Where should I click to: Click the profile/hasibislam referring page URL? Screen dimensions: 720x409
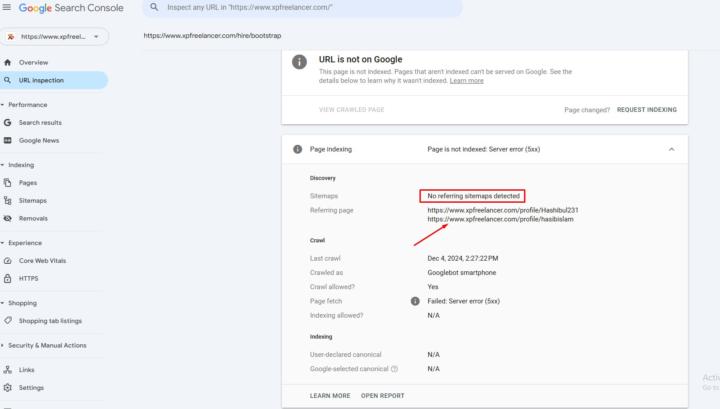click(500, 219)
